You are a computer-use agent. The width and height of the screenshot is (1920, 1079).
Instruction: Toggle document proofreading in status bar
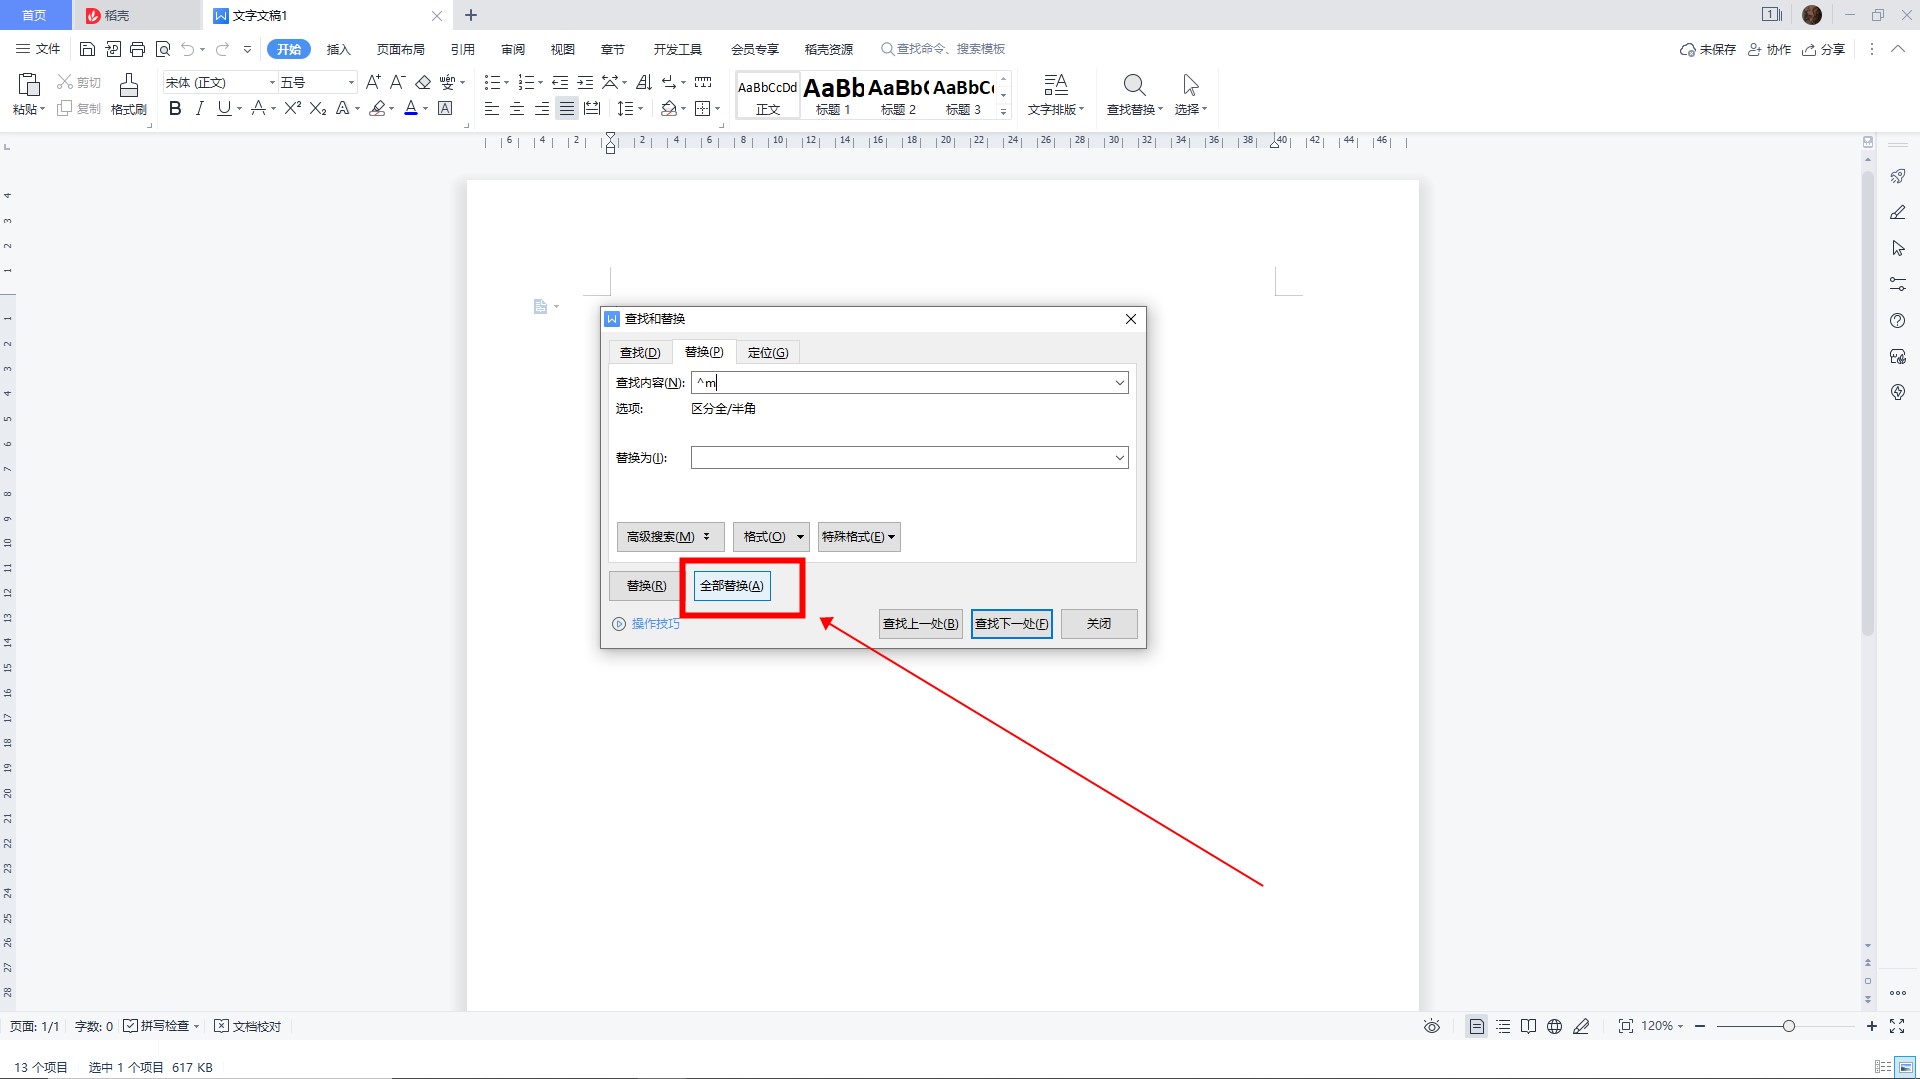[x=222, y=1026]
